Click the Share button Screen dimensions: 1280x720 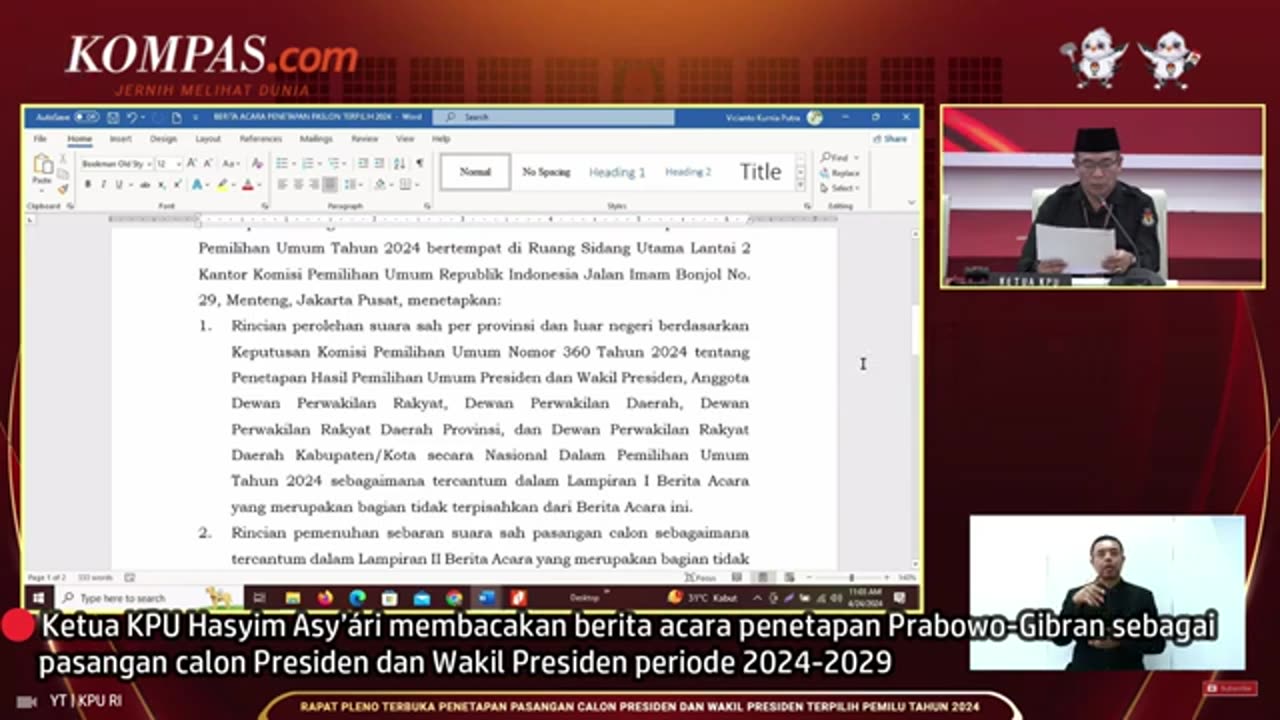coord(890,139)
